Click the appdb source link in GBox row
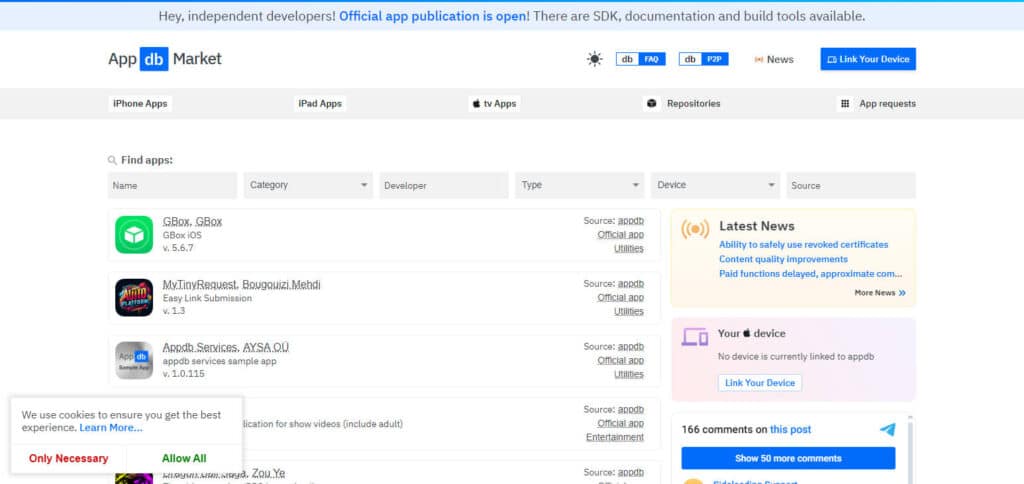 [x=631, y=221]
